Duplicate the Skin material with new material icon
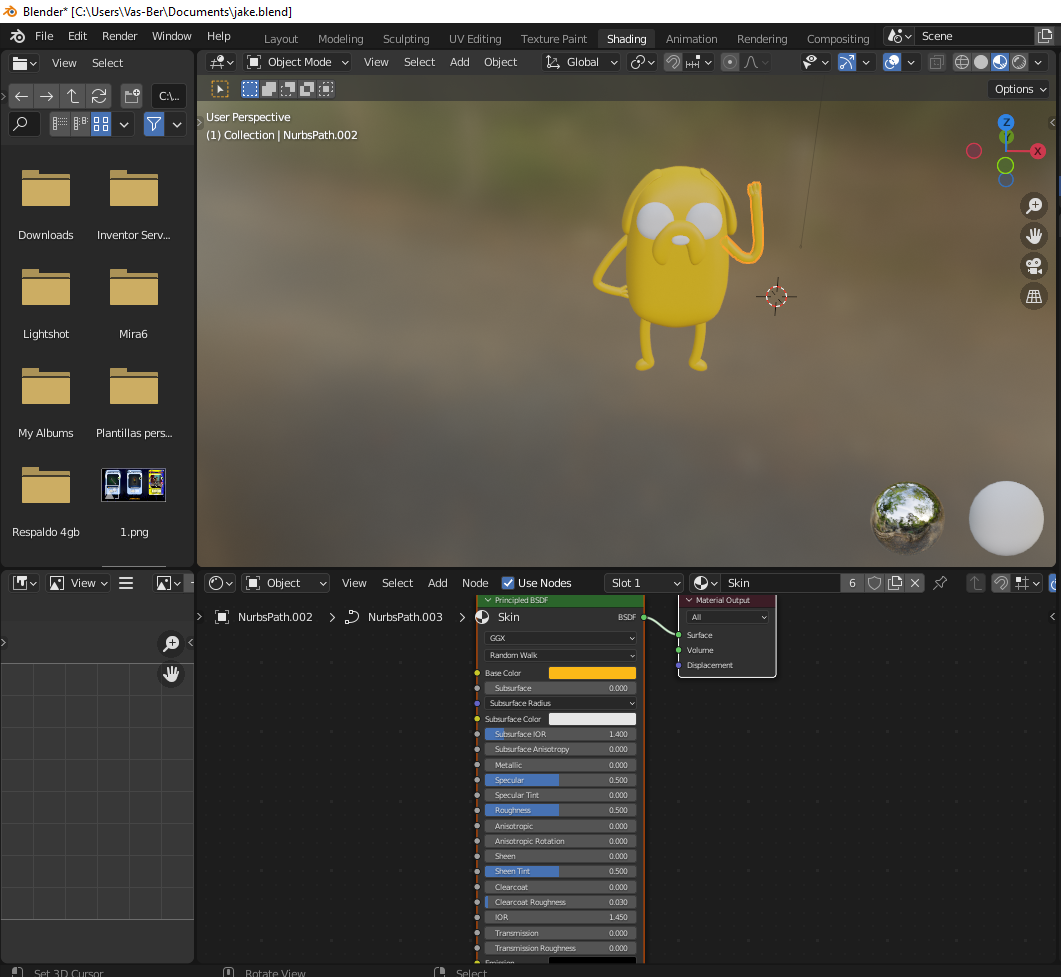1061x977 pixels. pos(895,583)
